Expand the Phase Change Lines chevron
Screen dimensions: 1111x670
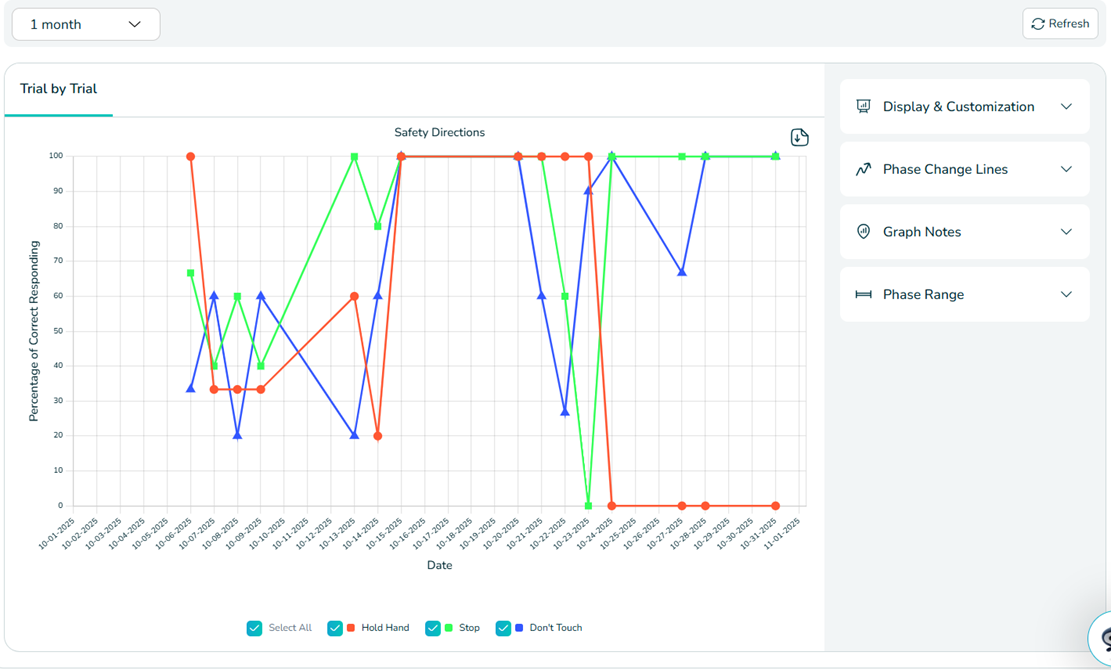point(1066,170)
